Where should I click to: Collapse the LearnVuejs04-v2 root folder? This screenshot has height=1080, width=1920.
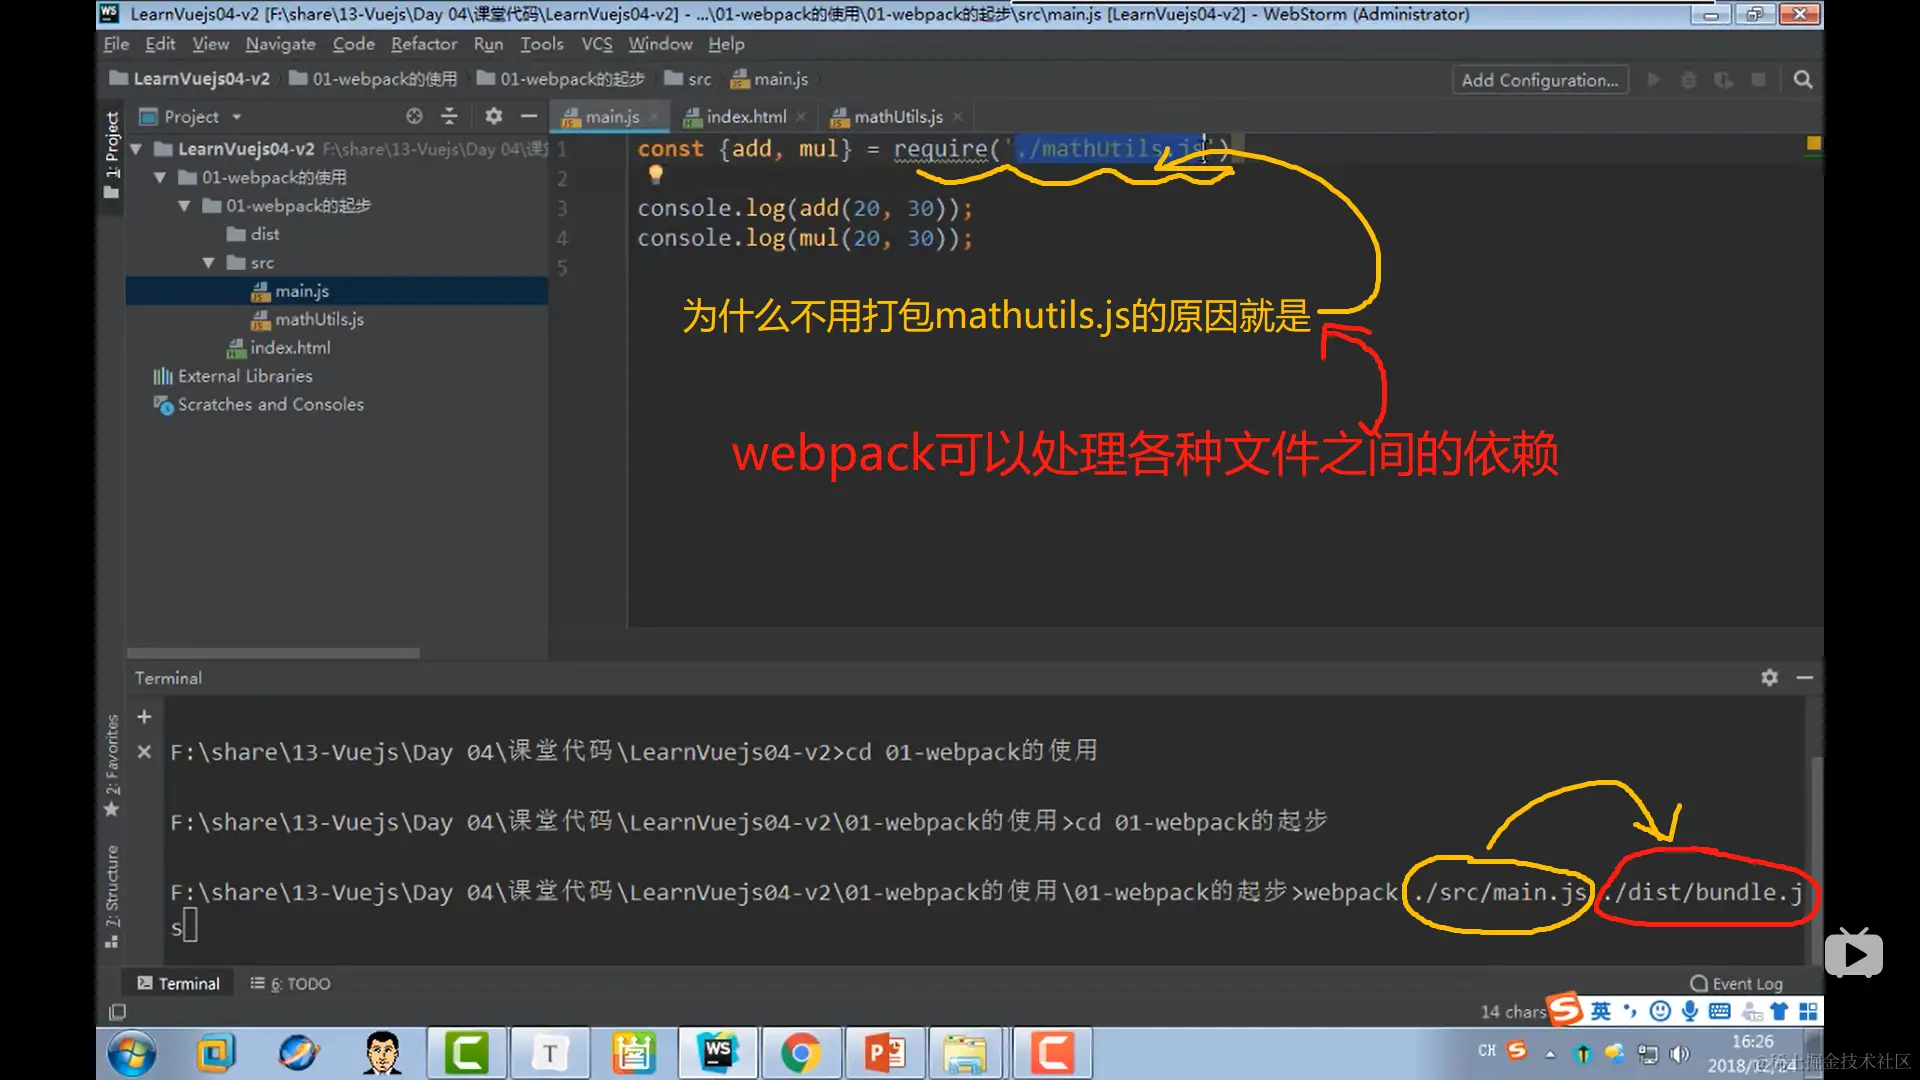136,149
